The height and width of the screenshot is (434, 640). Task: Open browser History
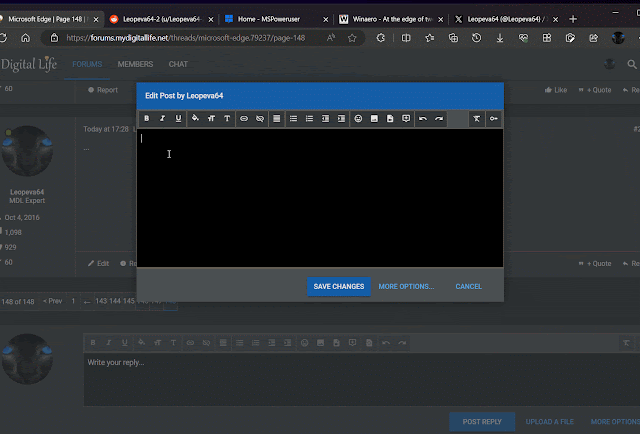(x=476, y=38)
